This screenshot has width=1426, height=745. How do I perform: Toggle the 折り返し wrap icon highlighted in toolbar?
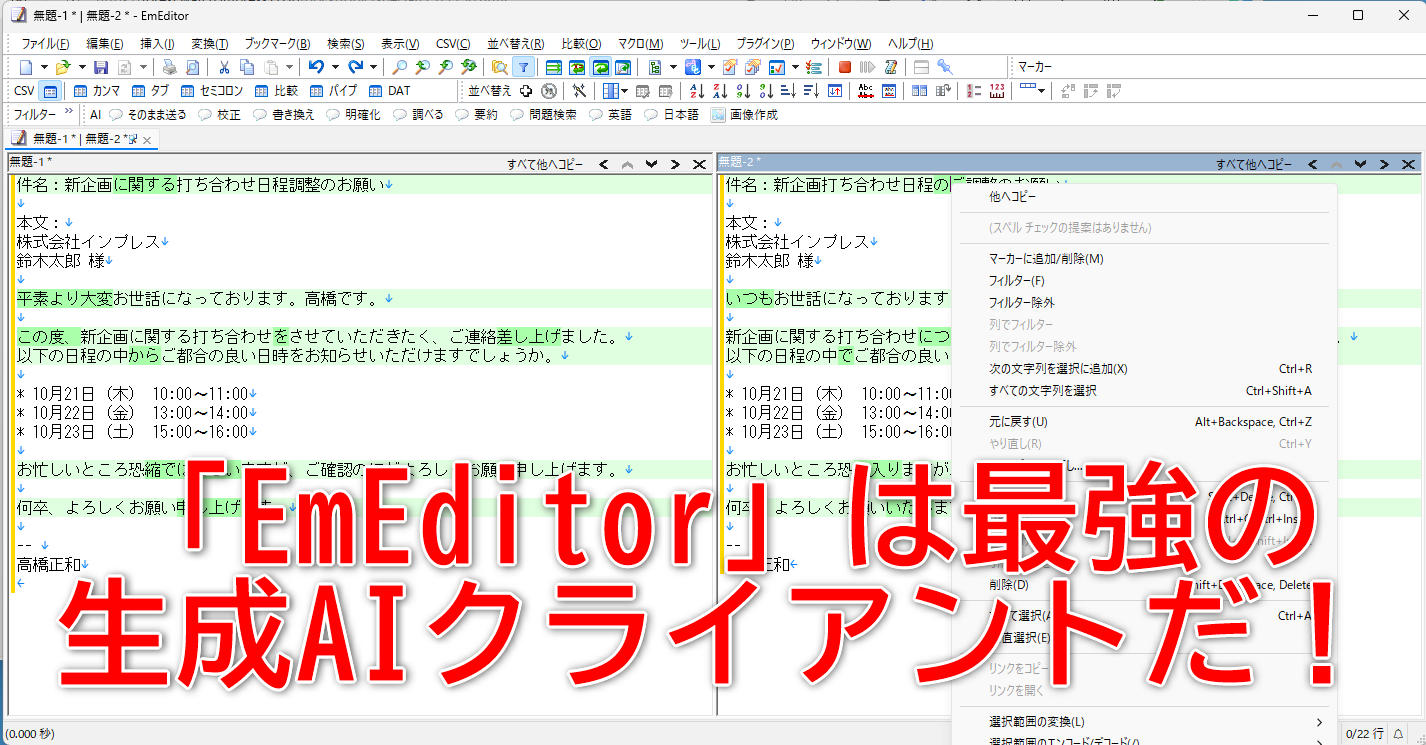point(602,67)
